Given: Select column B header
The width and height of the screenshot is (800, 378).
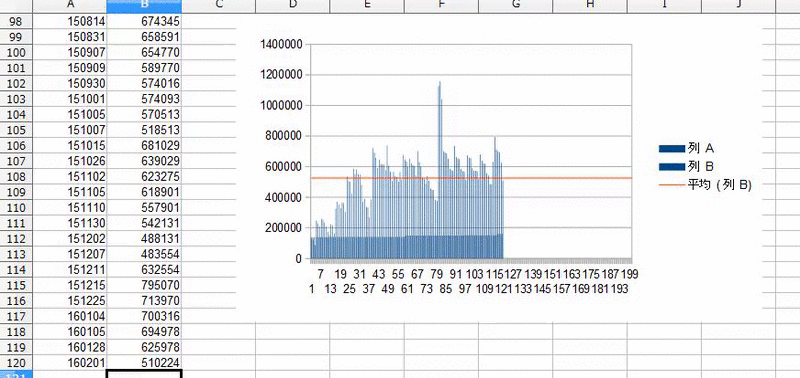Looking at the screenshot, I should [144, 6].
